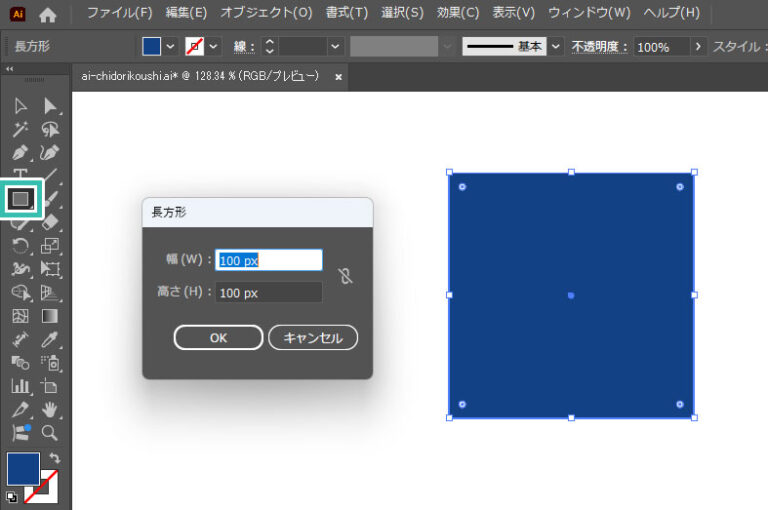This screenshot has height=510, width=768.
Task: Expand the stroke color dropdown
Action: point(213,47)
